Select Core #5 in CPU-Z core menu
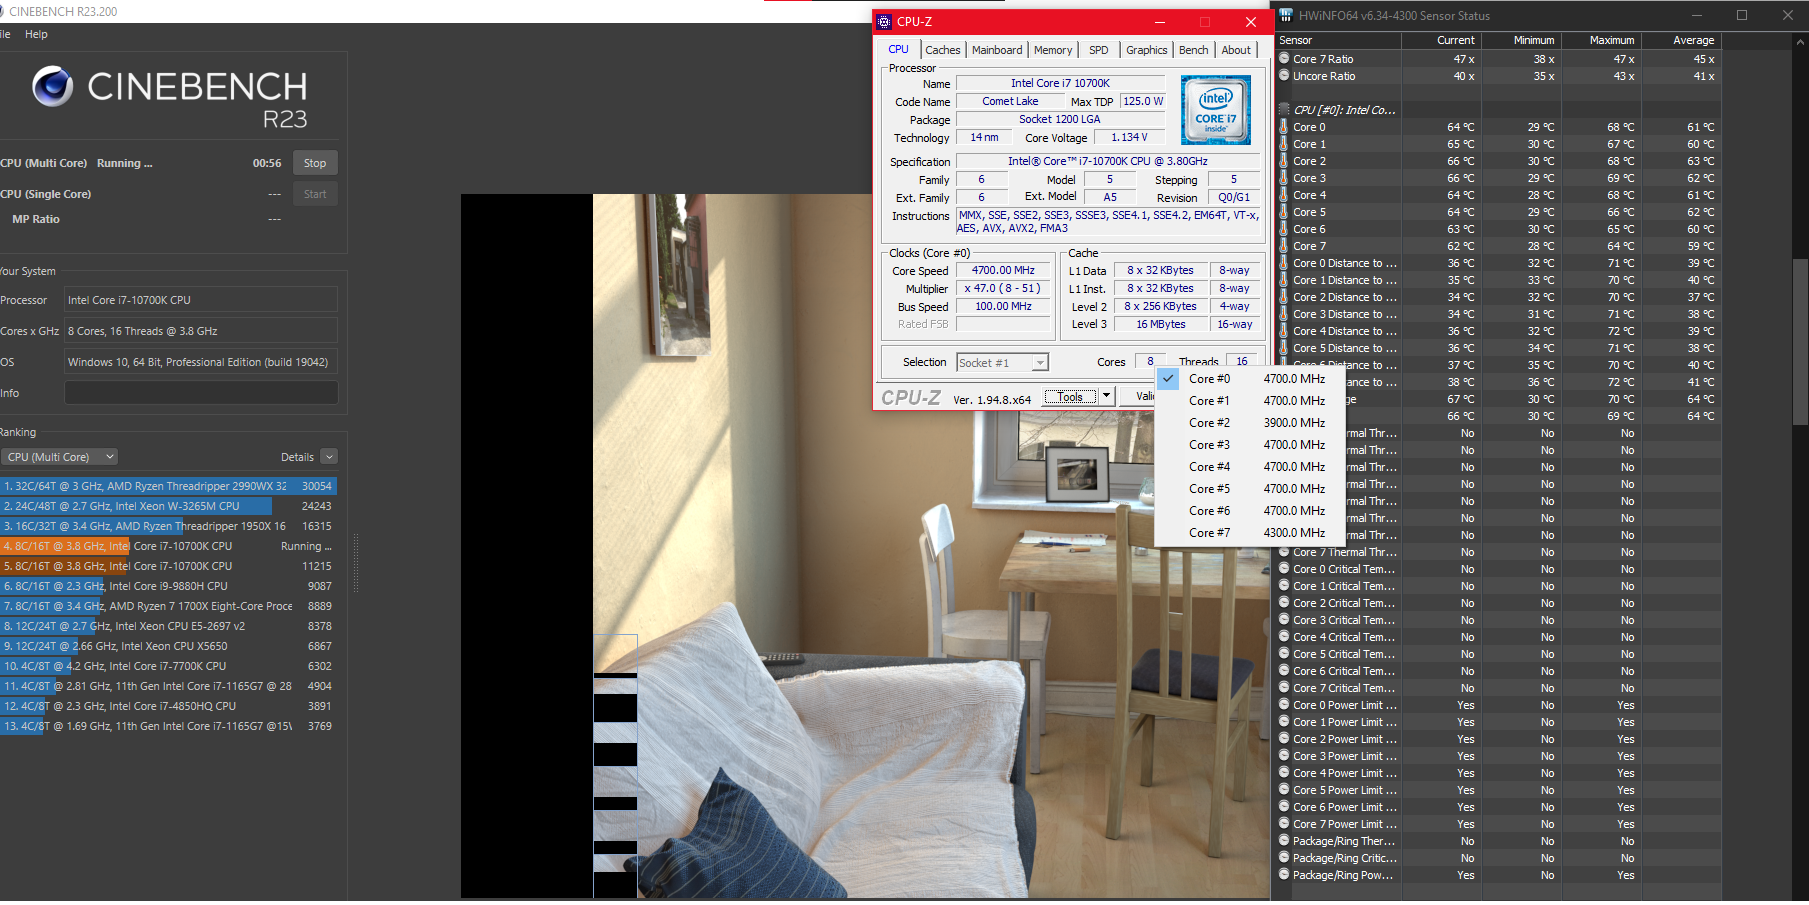Viewport: 1809px width, 905px height. (x=1249, y=489)
